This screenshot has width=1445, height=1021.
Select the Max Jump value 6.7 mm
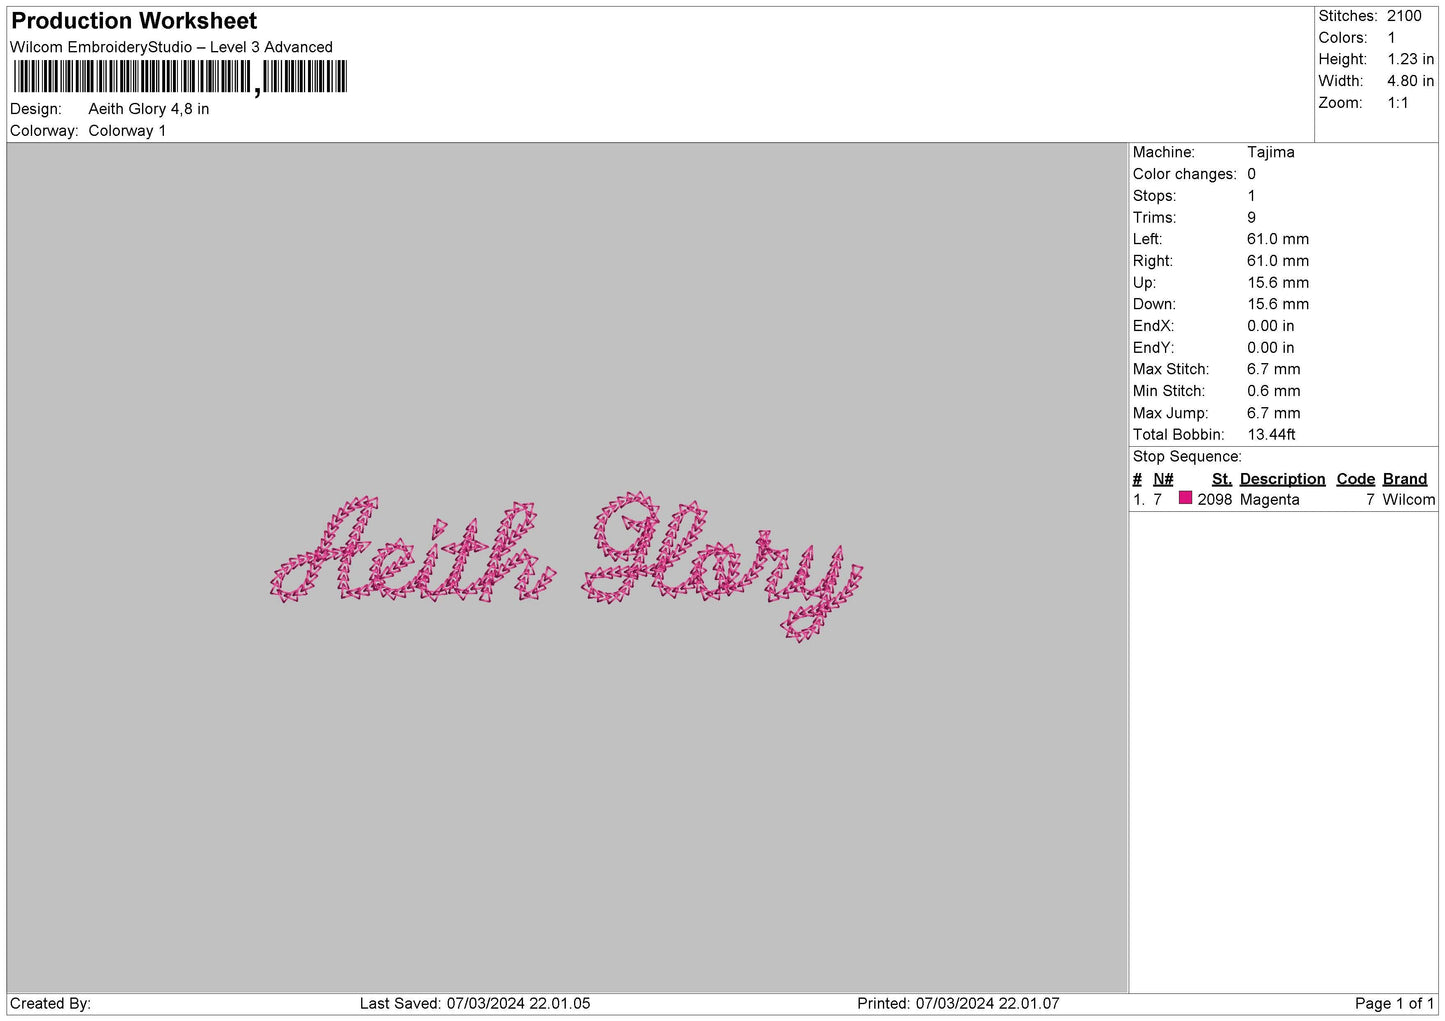(x=1273, y=413)
